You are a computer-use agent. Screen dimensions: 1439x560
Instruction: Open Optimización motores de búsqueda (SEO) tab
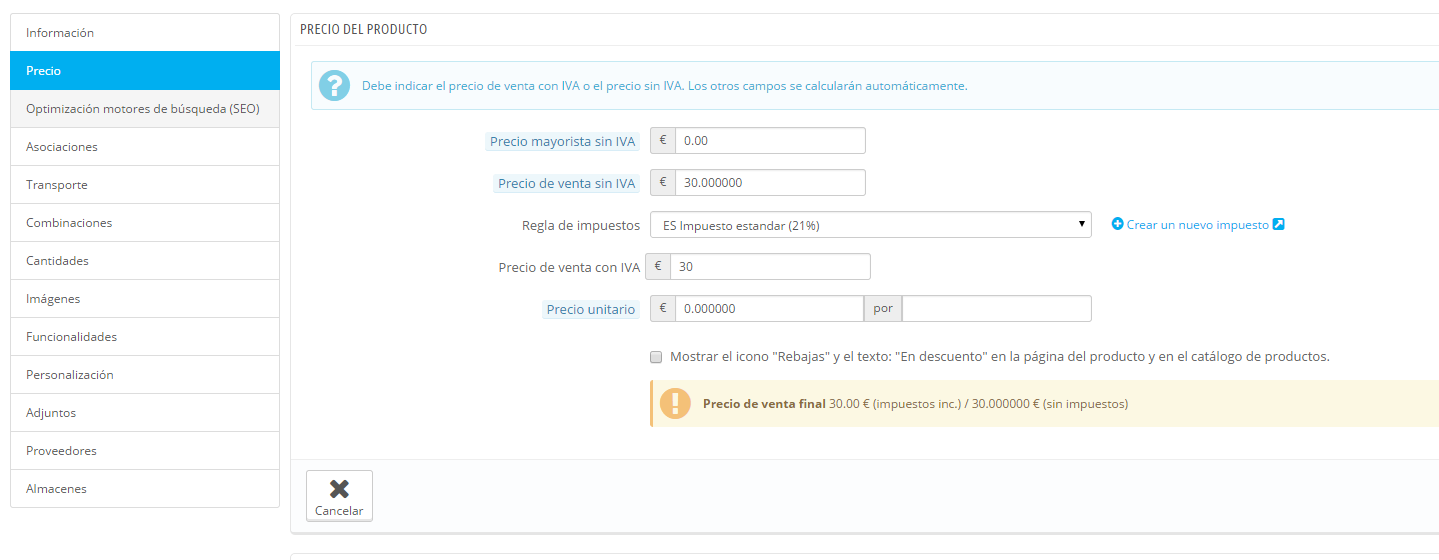(x=145, y=109)
